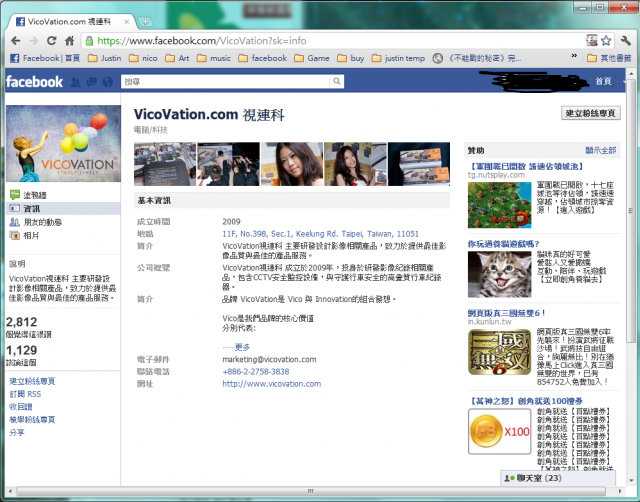Click the 建立粉絲專頁 link in the left sidebar
The height and width of the screenshot is (502, 640).
32,381
